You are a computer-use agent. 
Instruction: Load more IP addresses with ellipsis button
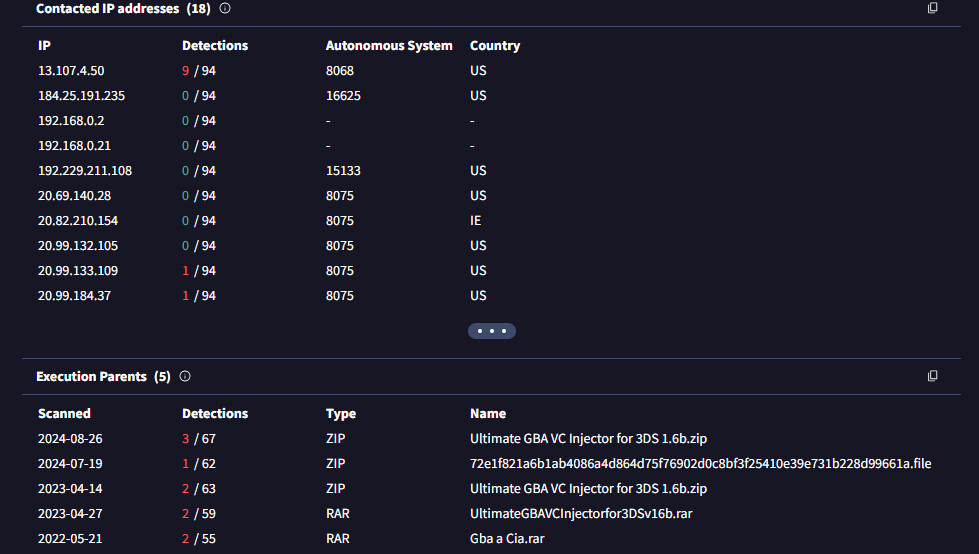[x=491, y=331]
